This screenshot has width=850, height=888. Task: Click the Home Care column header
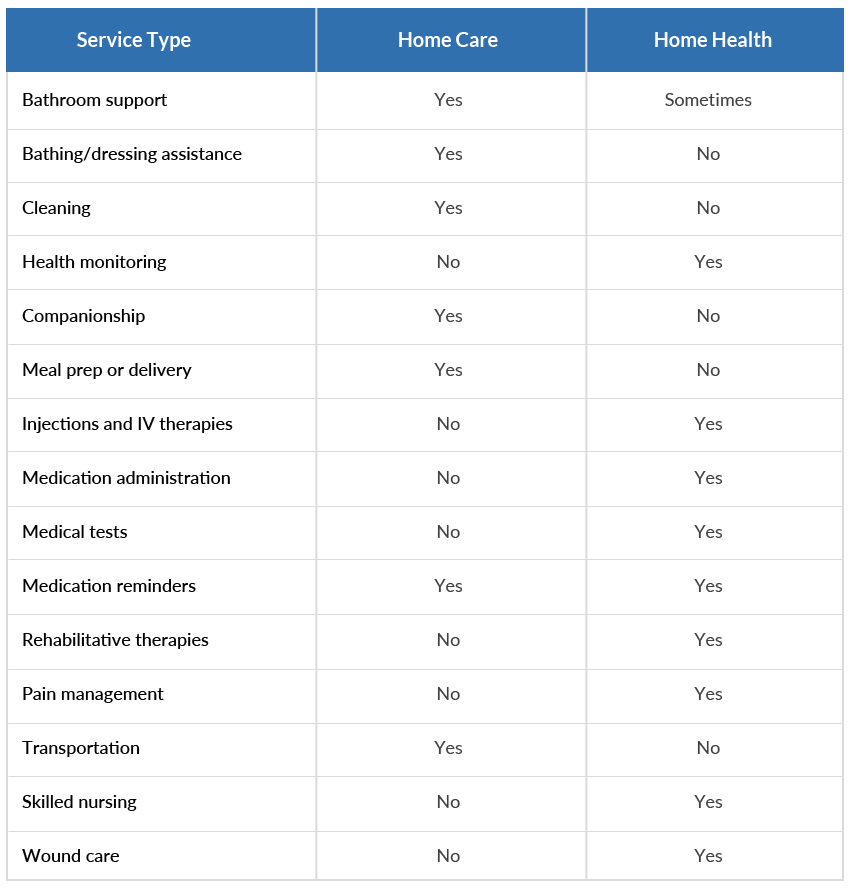click(x=448, y=40)
